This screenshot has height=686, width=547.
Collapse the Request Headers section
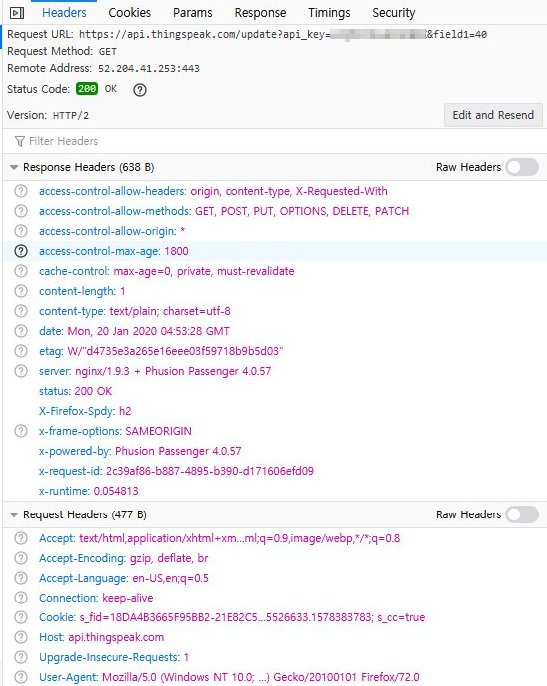coord(14,514)
